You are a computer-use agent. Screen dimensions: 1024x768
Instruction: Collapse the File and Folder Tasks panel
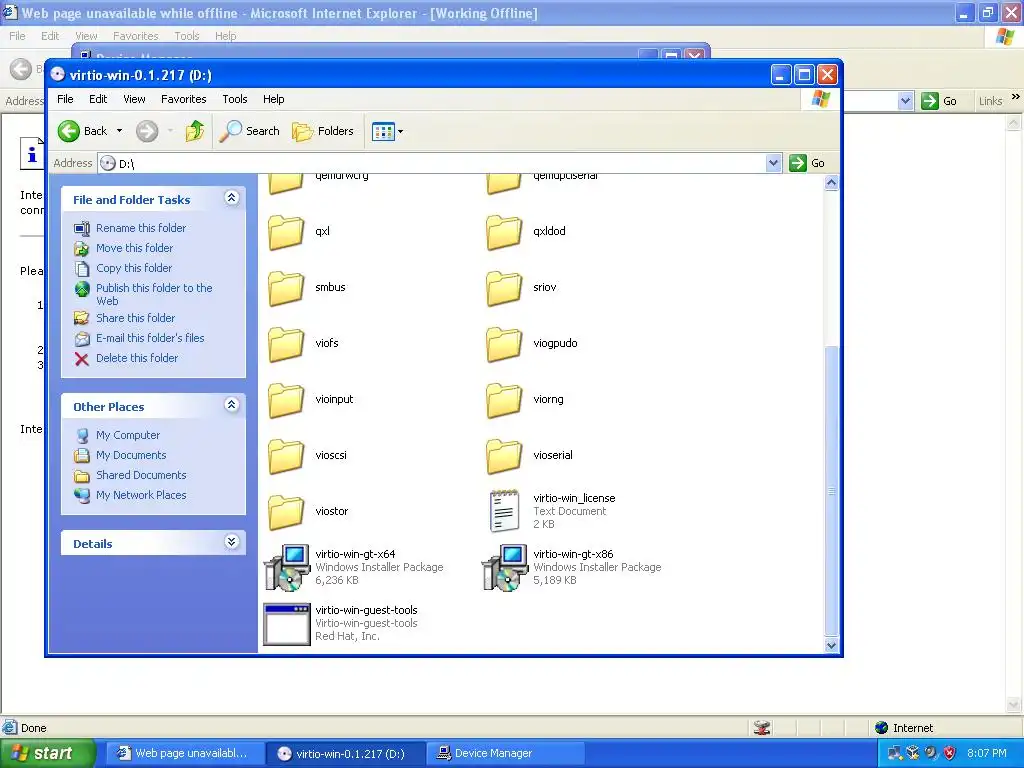pyautogui.click(x=231, y=198)
